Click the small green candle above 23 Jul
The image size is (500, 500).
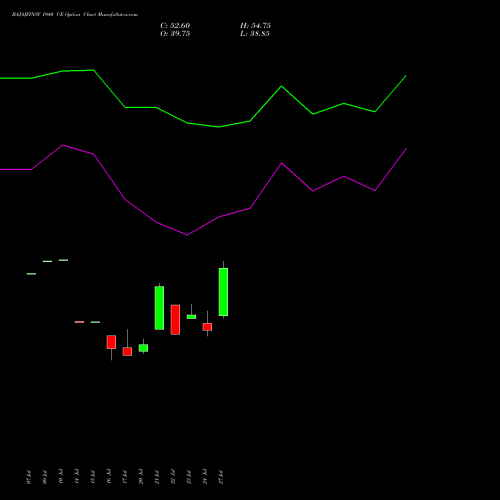tap(191, 317)
